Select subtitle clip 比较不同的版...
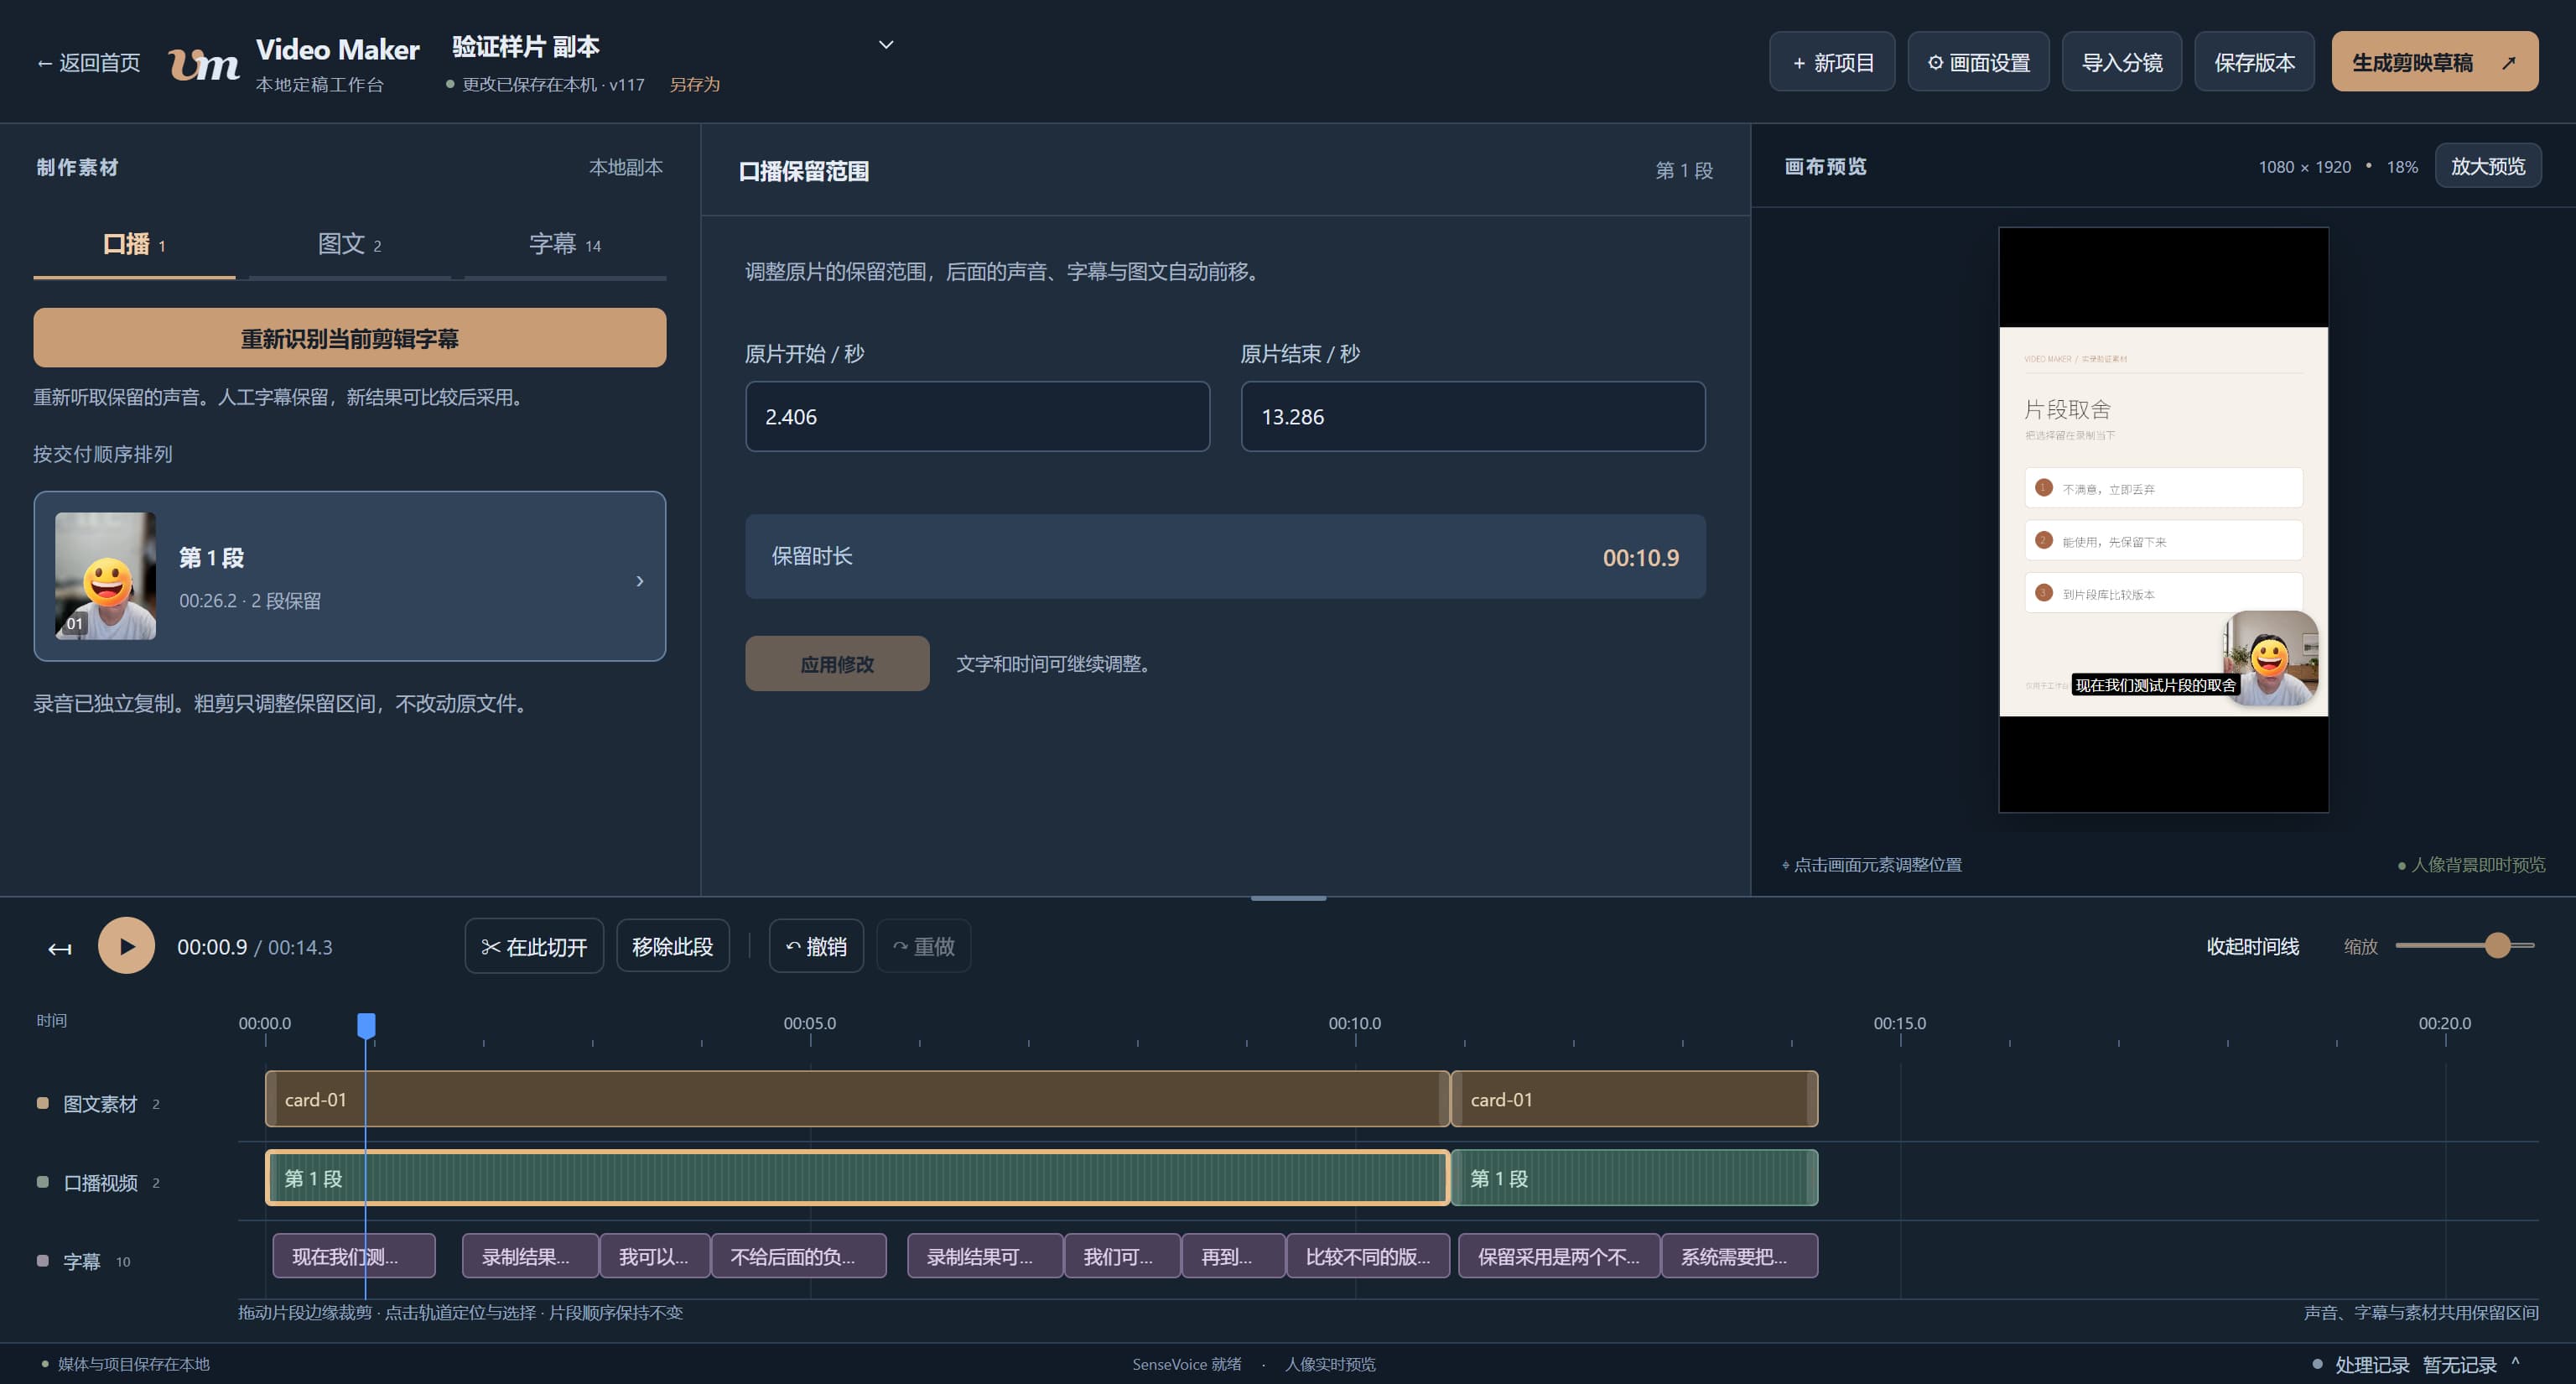 point(1367,1256)
